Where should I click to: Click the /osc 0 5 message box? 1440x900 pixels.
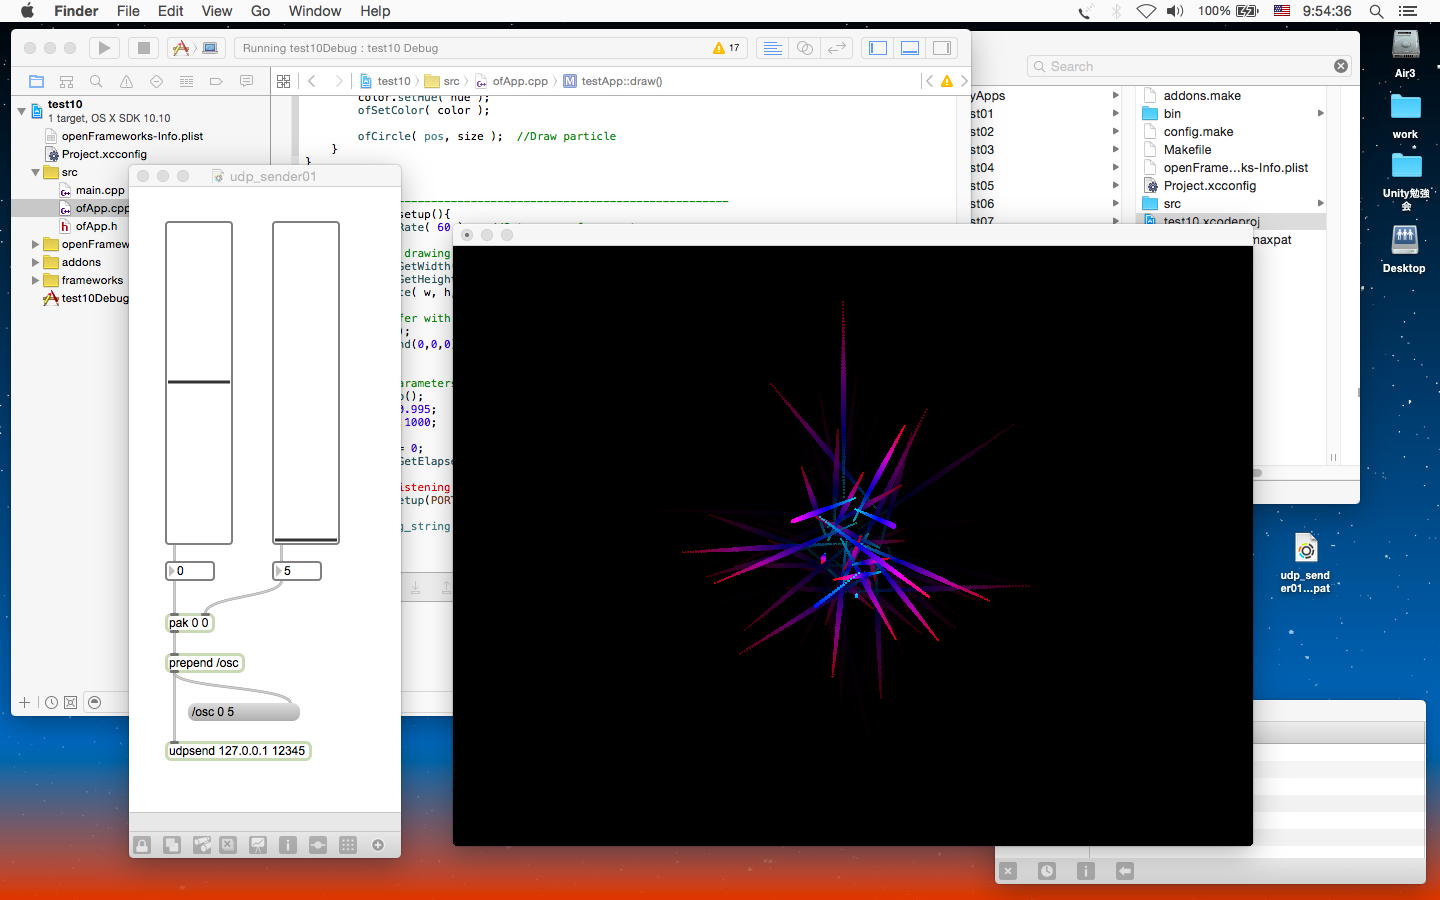coord(243,712)
